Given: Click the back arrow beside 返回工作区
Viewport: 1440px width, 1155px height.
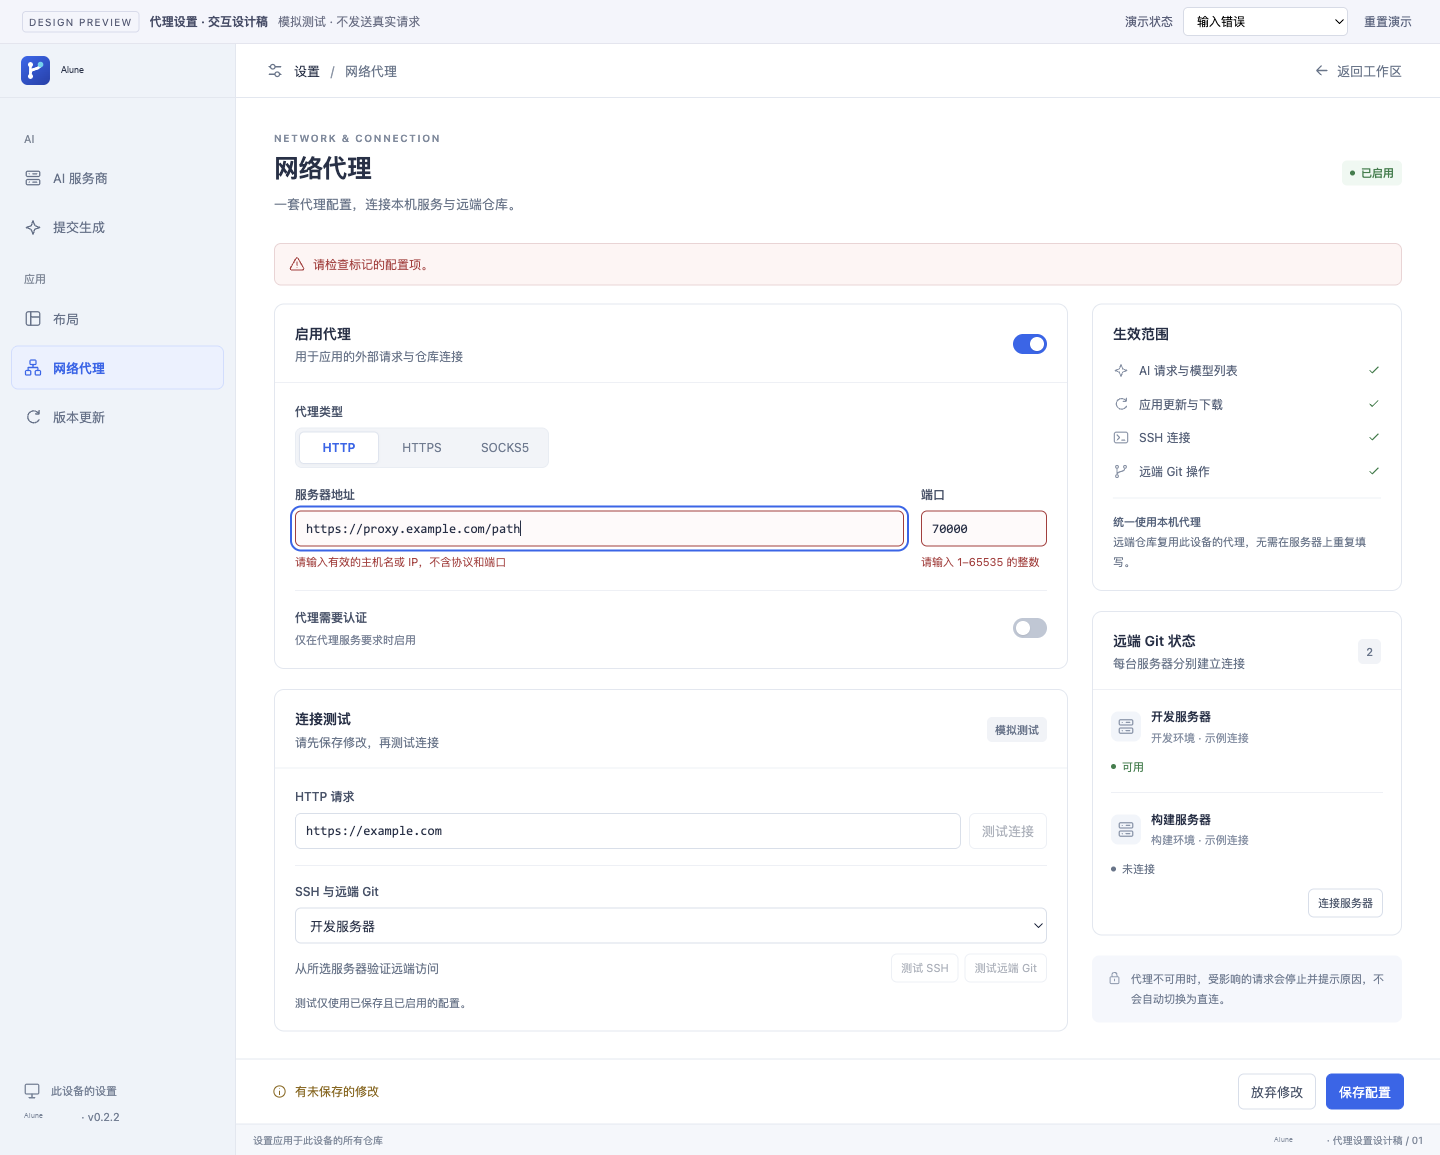Looking at the screenshot, I should (1321, 71).
